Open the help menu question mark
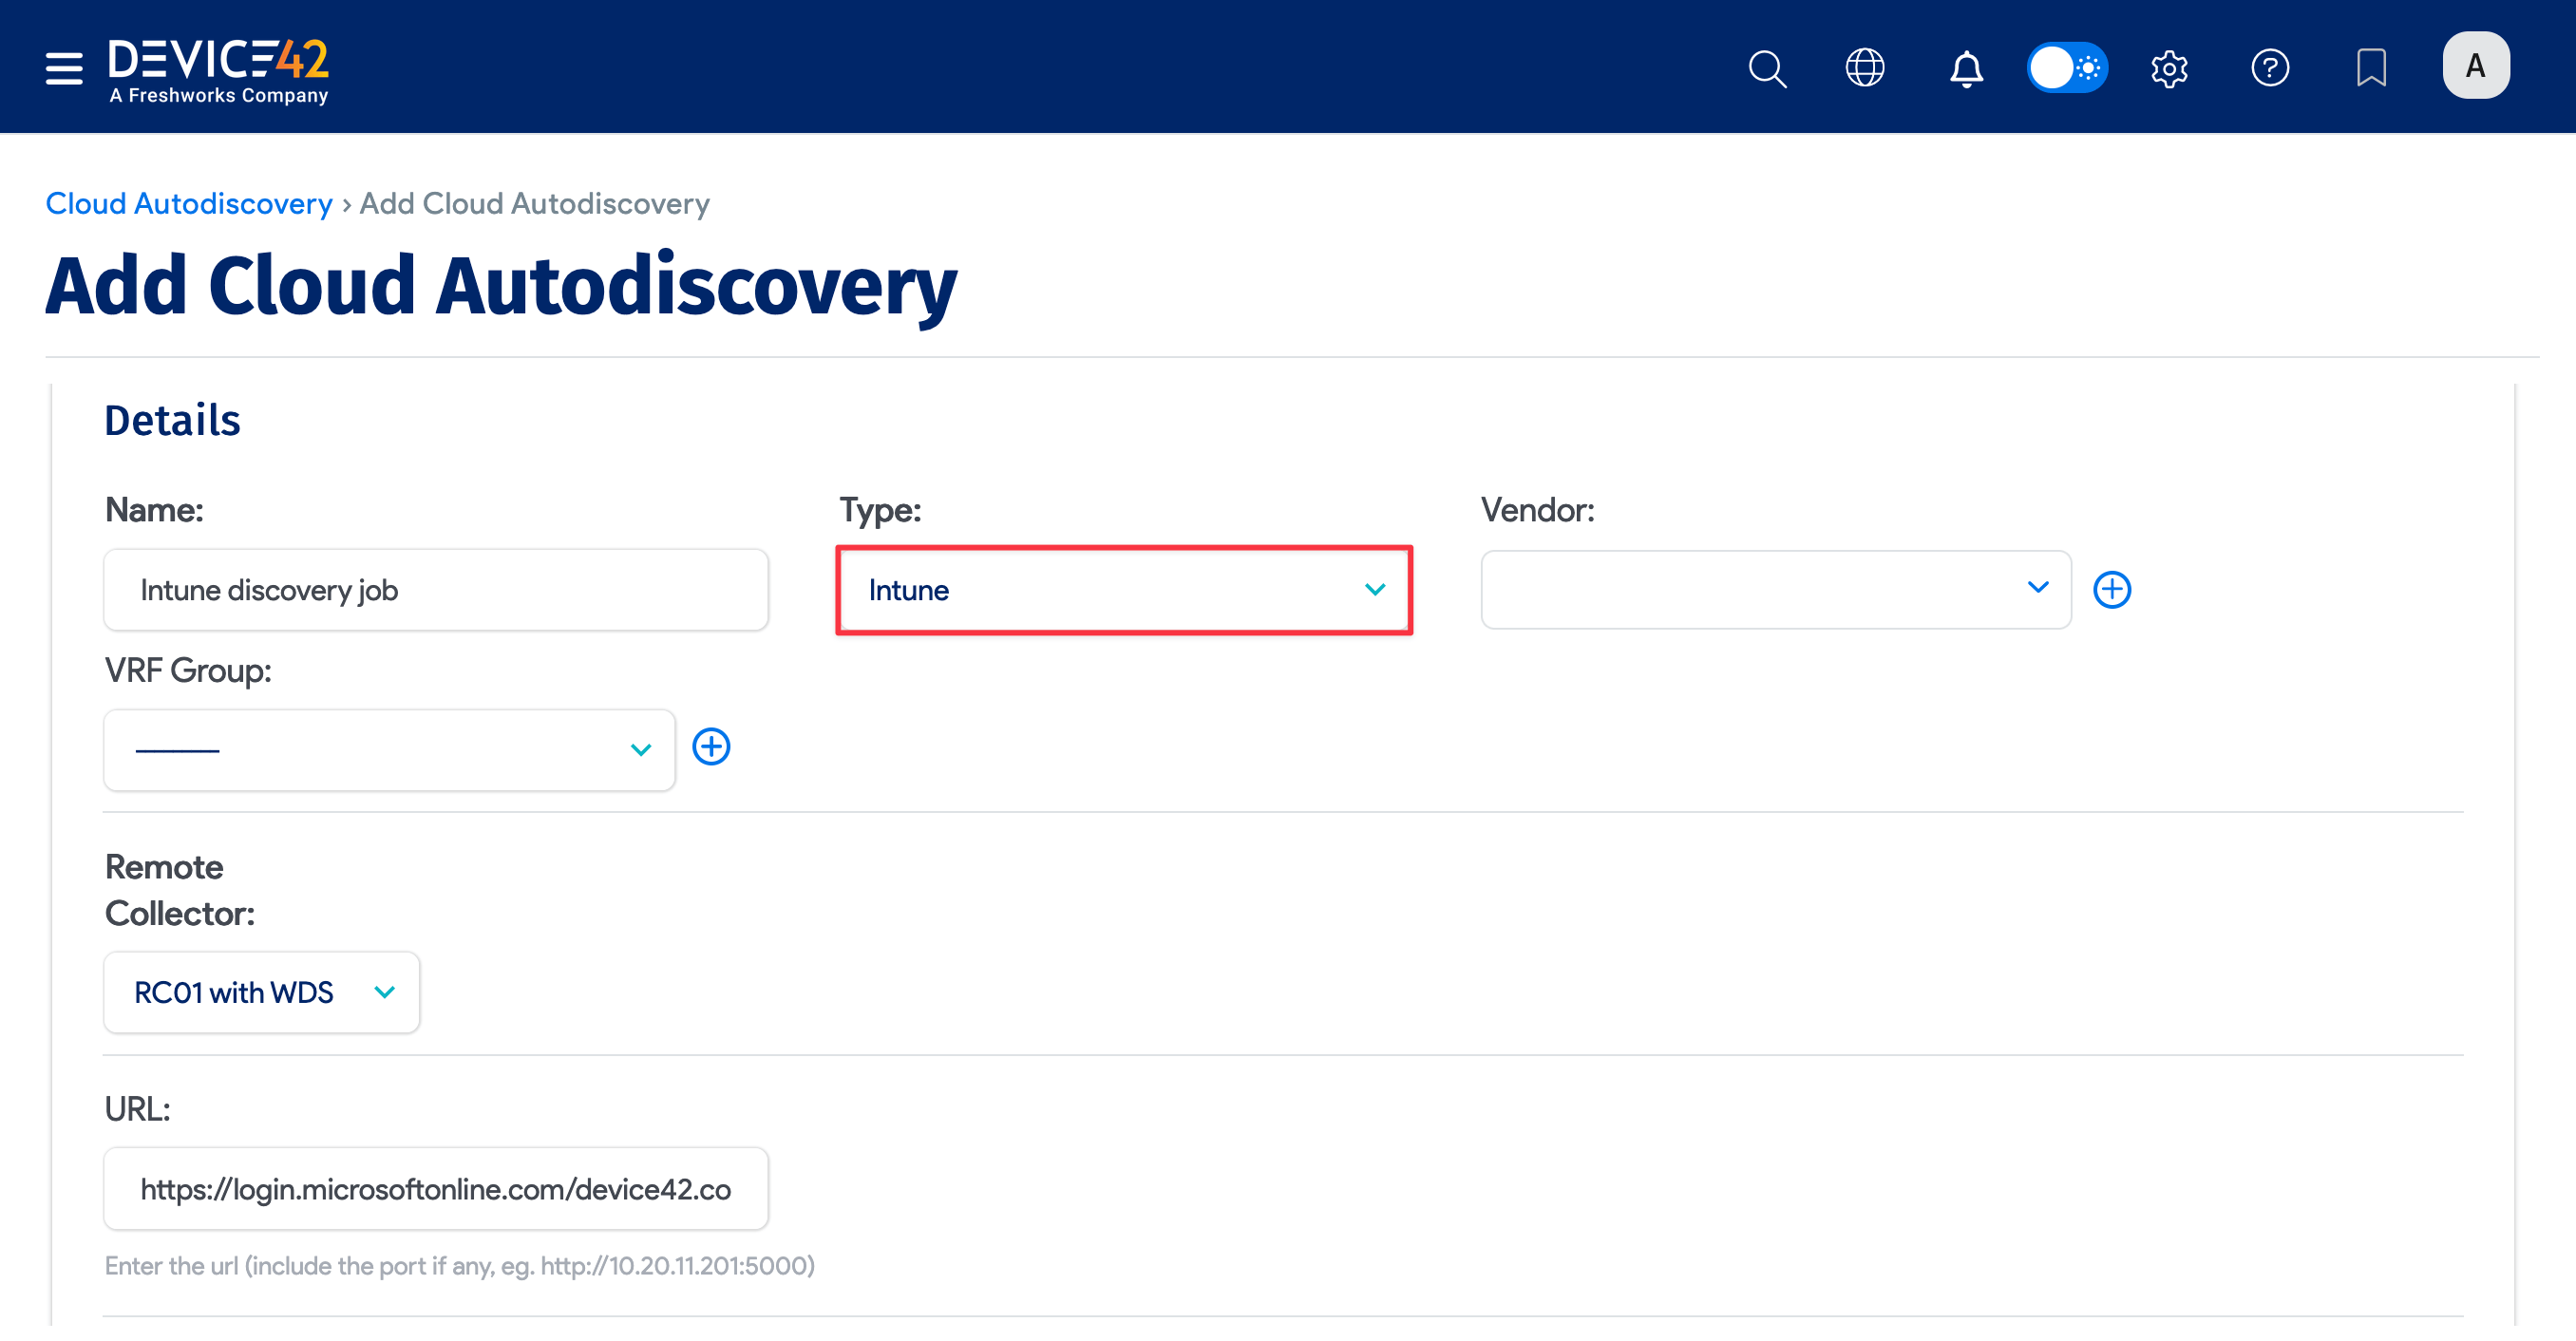The width and height of the screenshot is (2576, 1341). click(2270, 67)
